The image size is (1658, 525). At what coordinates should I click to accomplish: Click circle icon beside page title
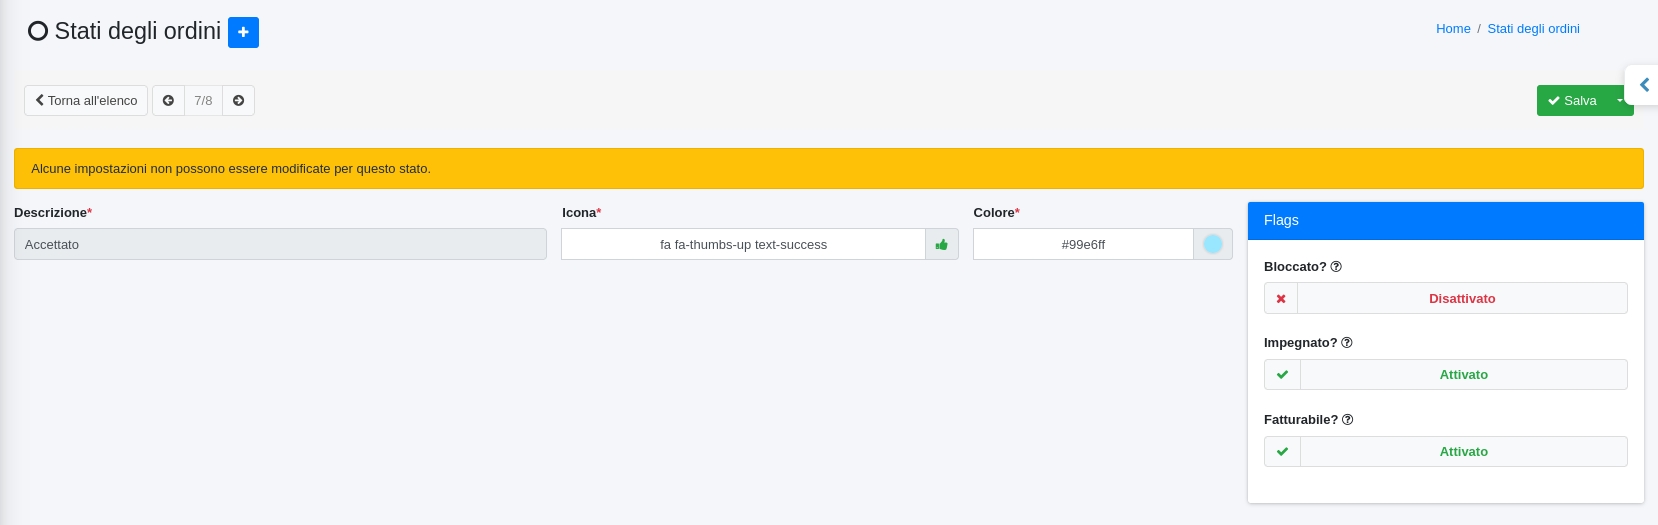pos(38,31)
